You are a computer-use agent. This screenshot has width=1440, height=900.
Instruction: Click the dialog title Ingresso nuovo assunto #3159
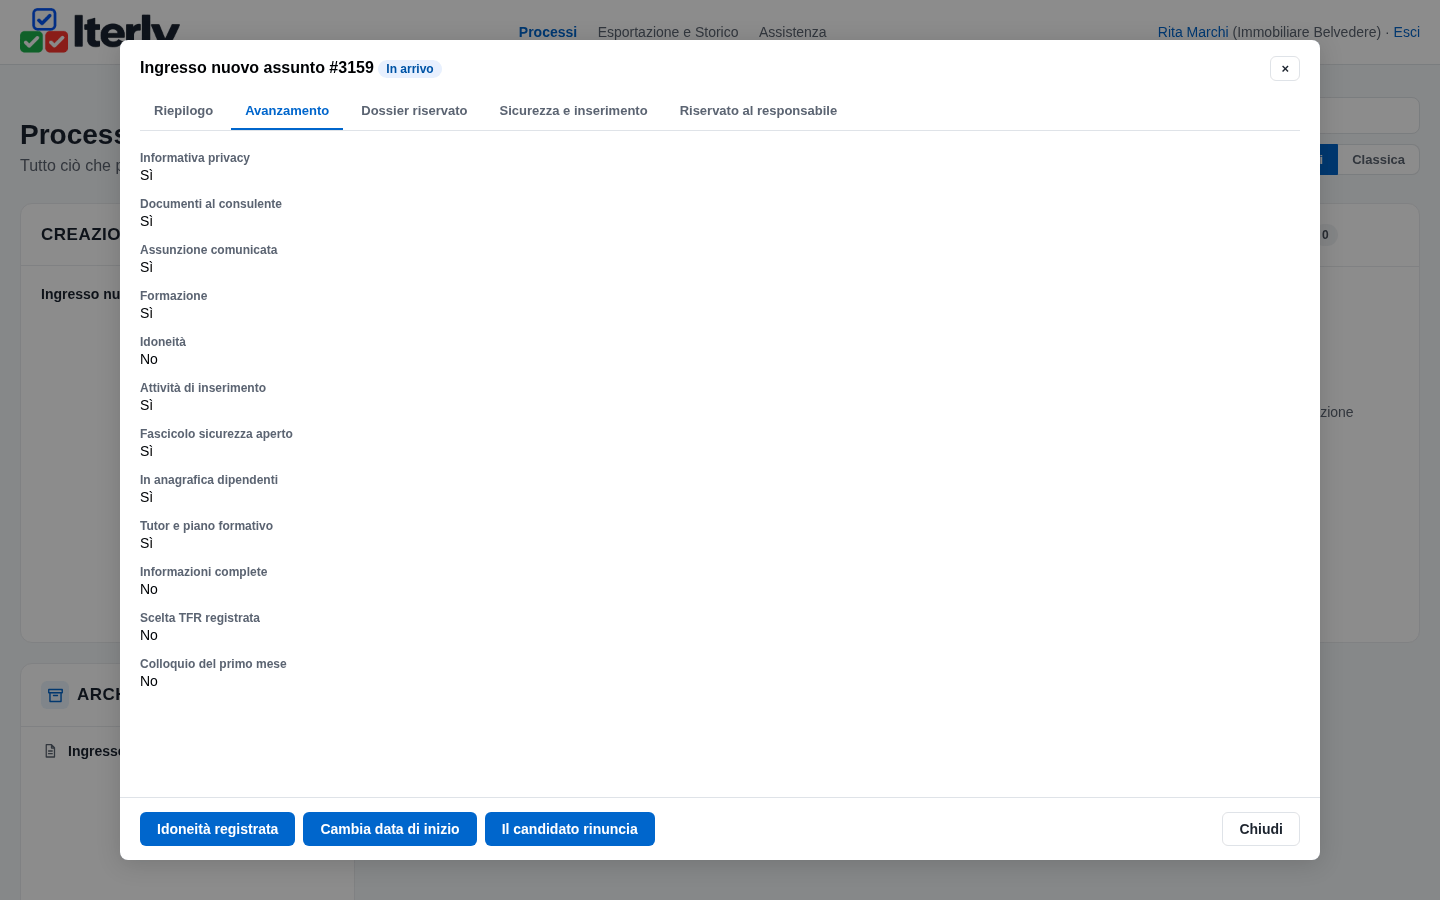click(x=257, y=67)
